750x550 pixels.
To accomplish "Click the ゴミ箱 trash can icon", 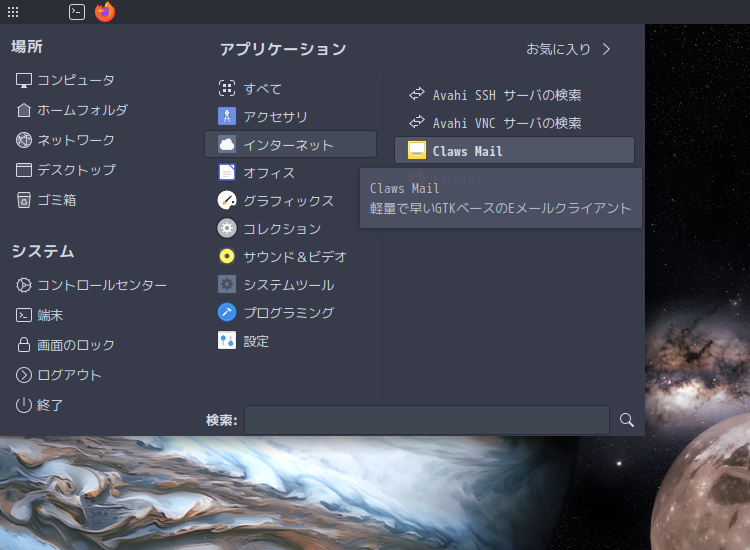I will point(24,200).
